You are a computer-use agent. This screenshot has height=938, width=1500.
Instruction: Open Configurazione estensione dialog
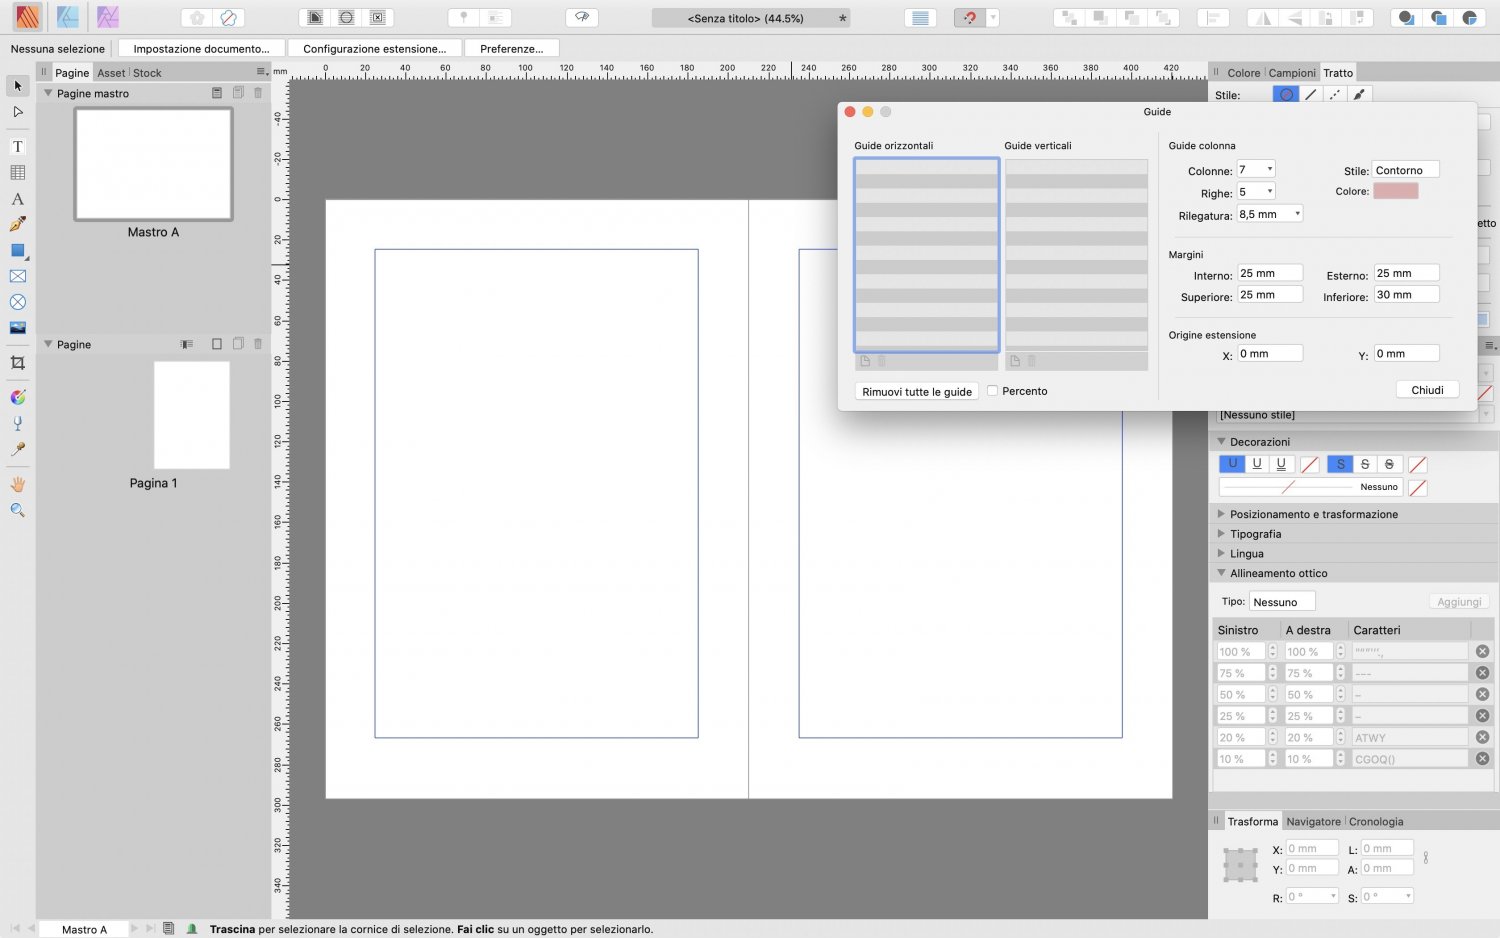[x=374, y=48]
